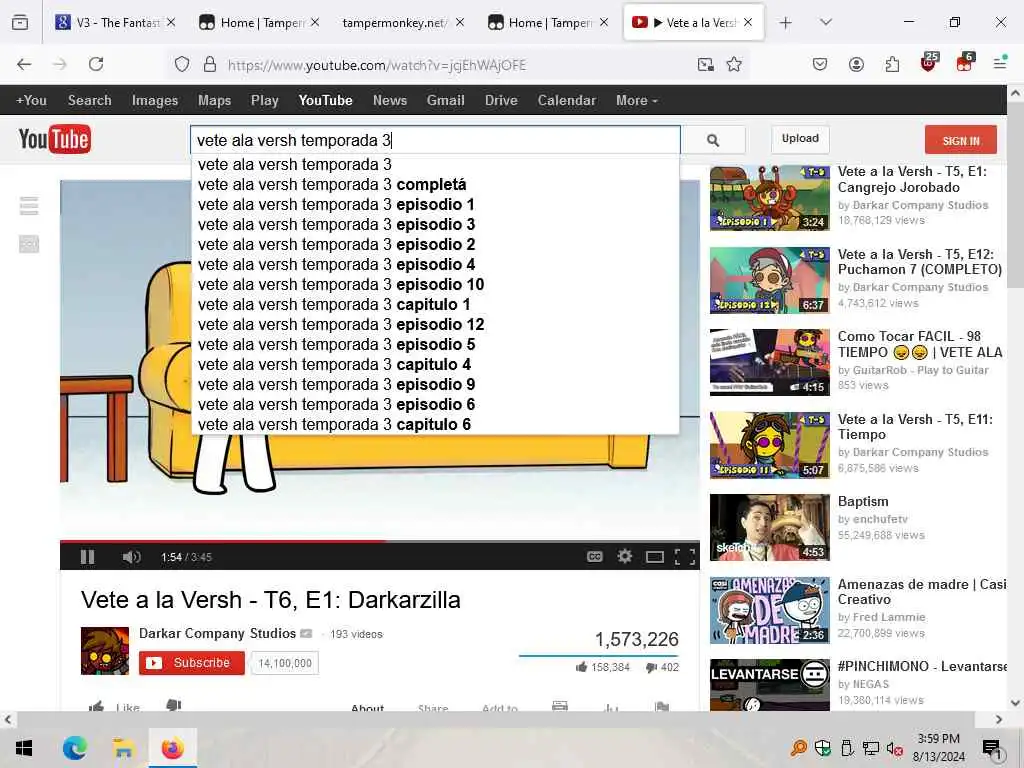
Task: Click the muted speaker tray icon
Action: (894, 748)
